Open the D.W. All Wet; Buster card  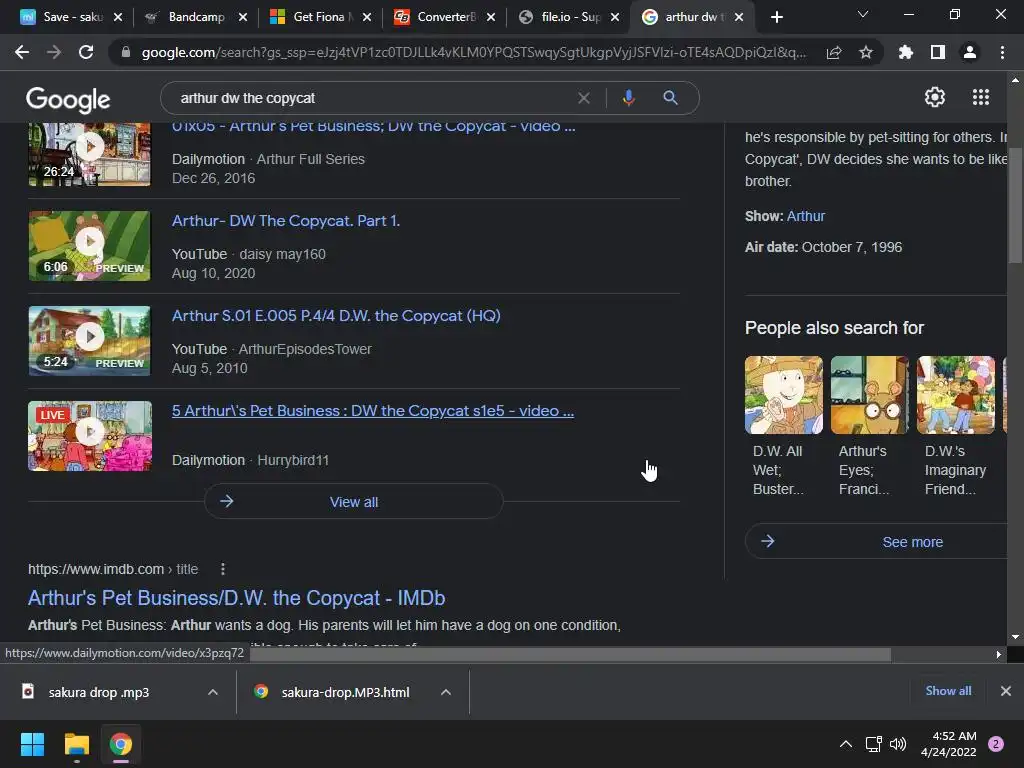coord(784,426)
